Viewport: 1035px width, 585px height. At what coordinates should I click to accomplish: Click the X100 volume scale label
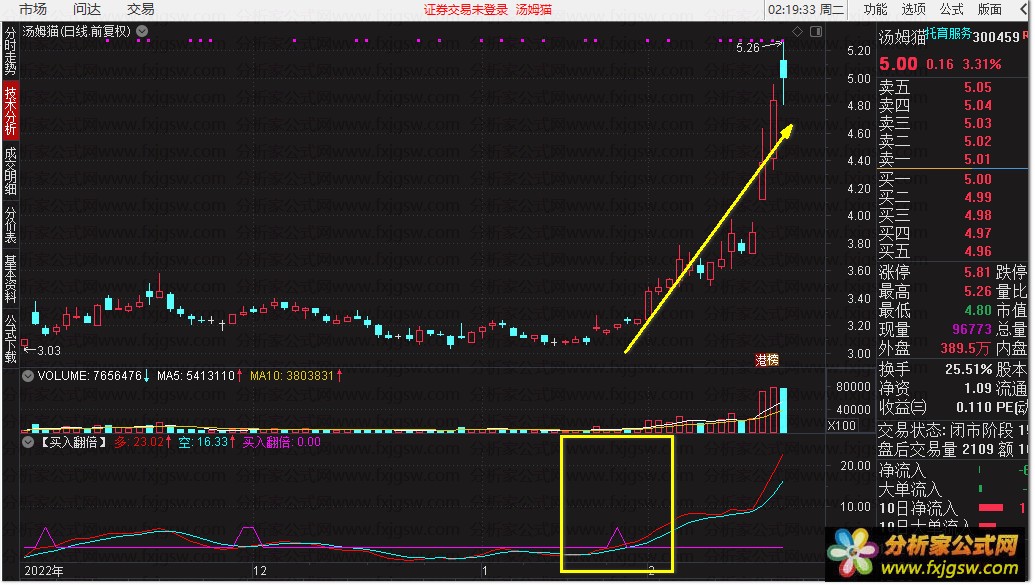[842, 426]
